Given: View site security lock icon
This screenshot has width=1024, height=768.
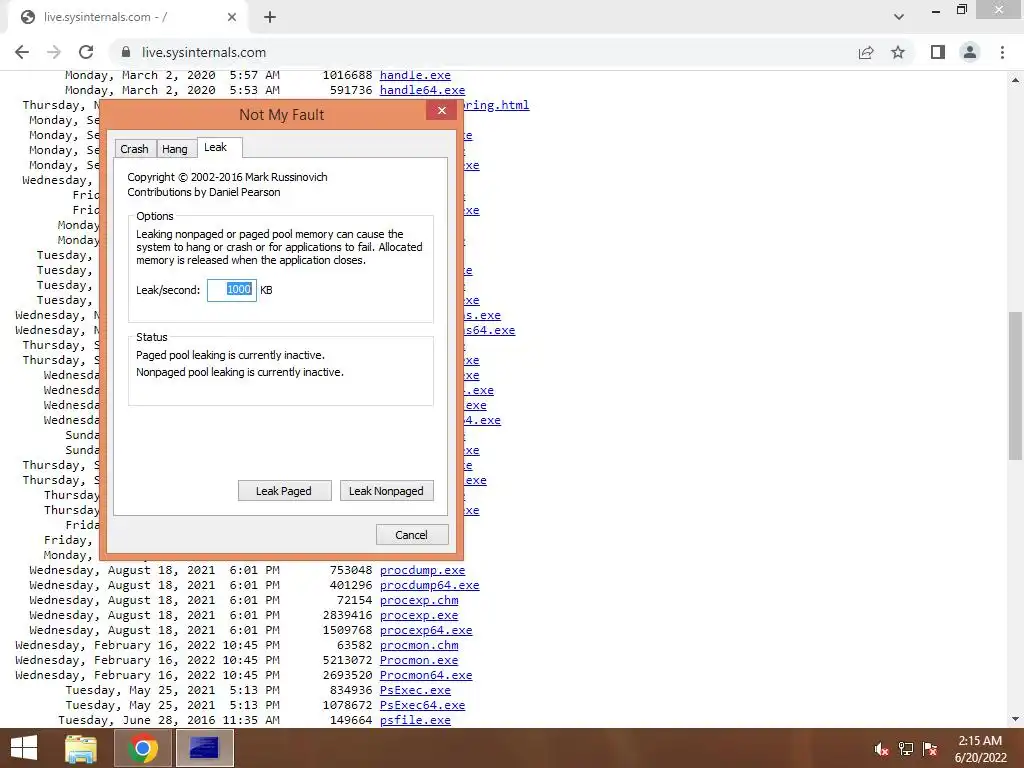Looking at the screenshot, I should tap(125, 52).
